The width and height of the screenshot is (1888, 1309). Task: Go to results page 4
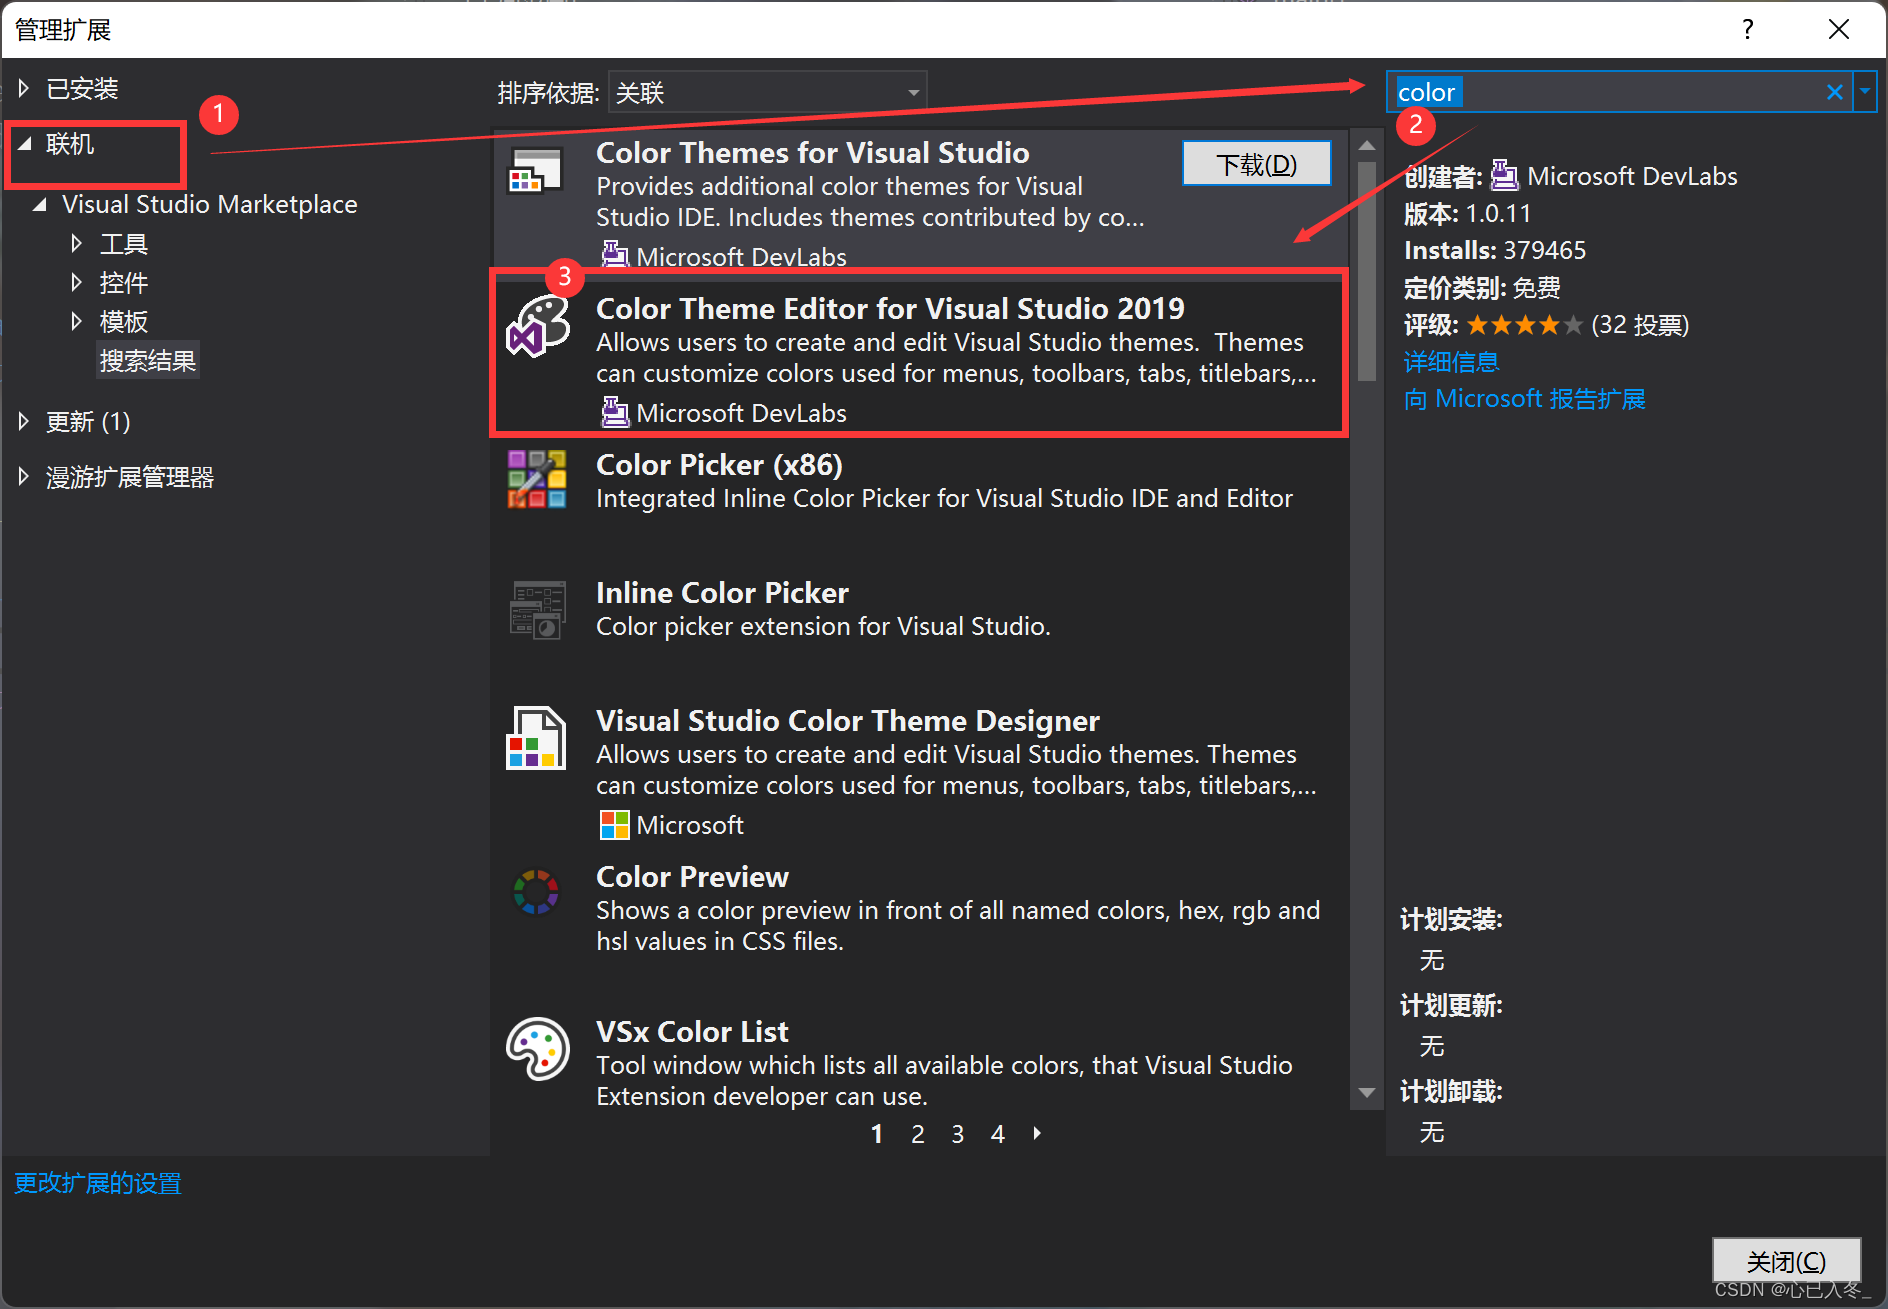pos(997,1134)
